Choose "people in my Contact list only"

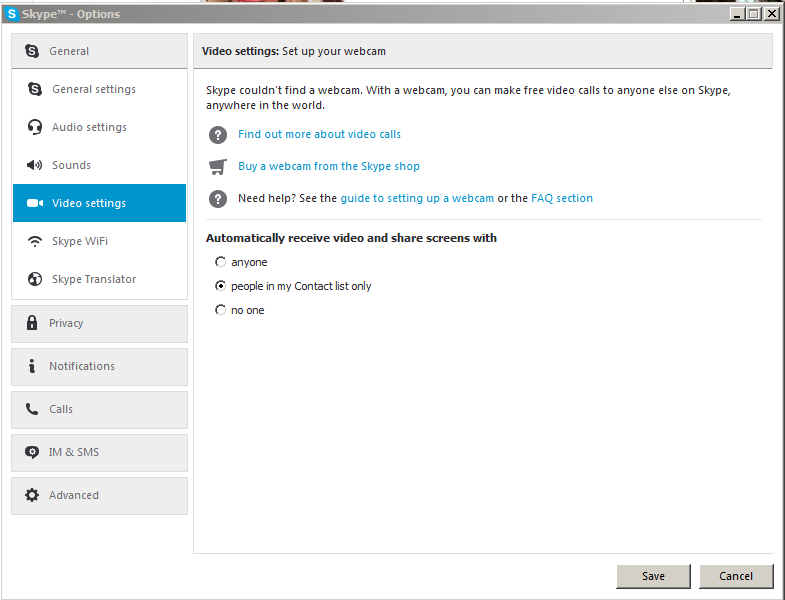tap(221, 286)
